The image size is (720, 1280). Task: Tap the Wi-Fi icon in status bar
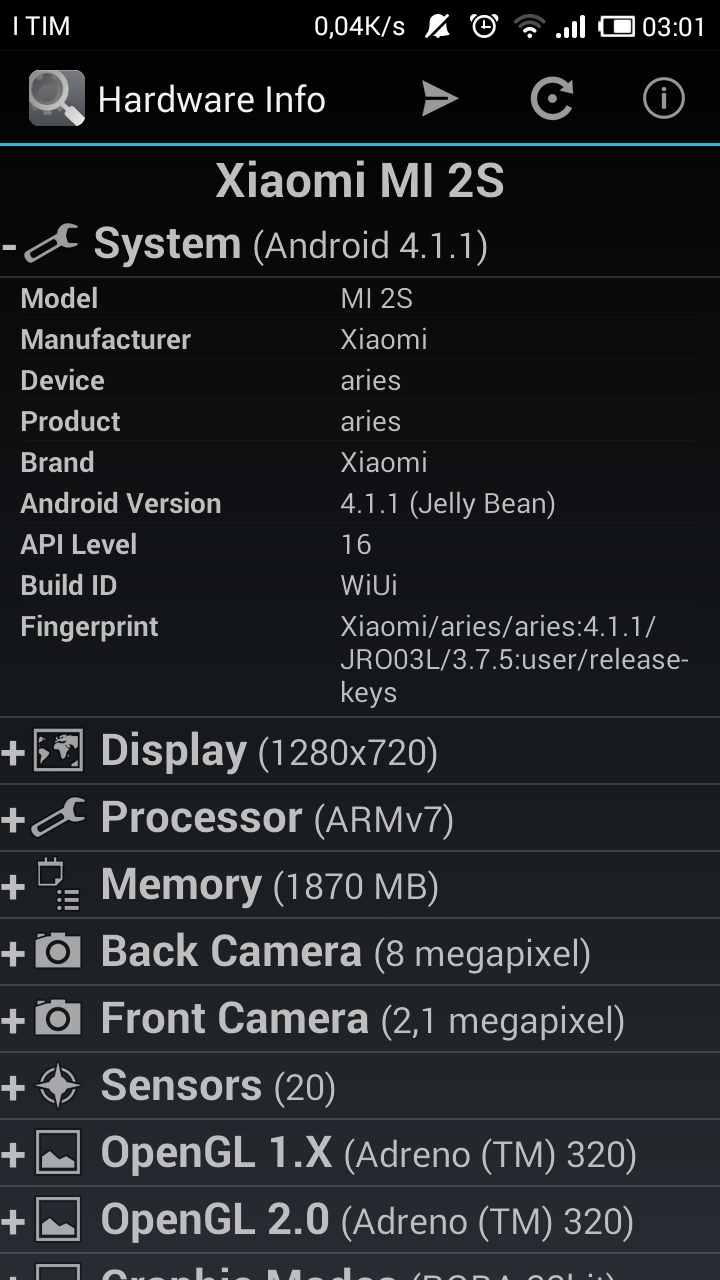(529, 27)
